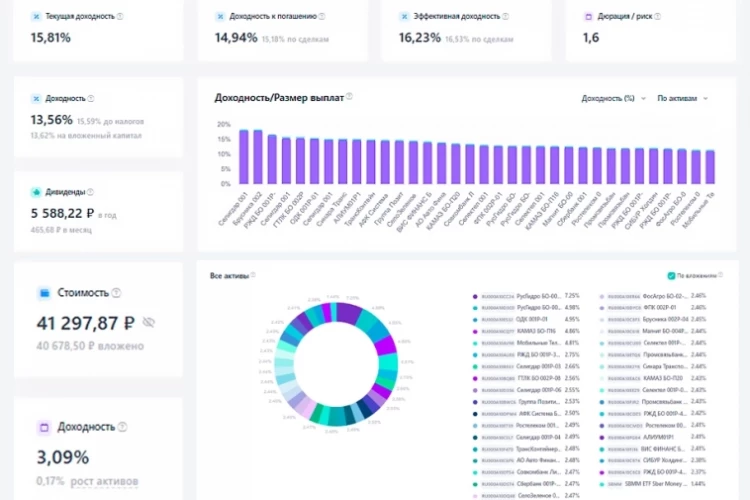Click the 0,17% рост активов text
750x500 pixels.
click(87, 481)
